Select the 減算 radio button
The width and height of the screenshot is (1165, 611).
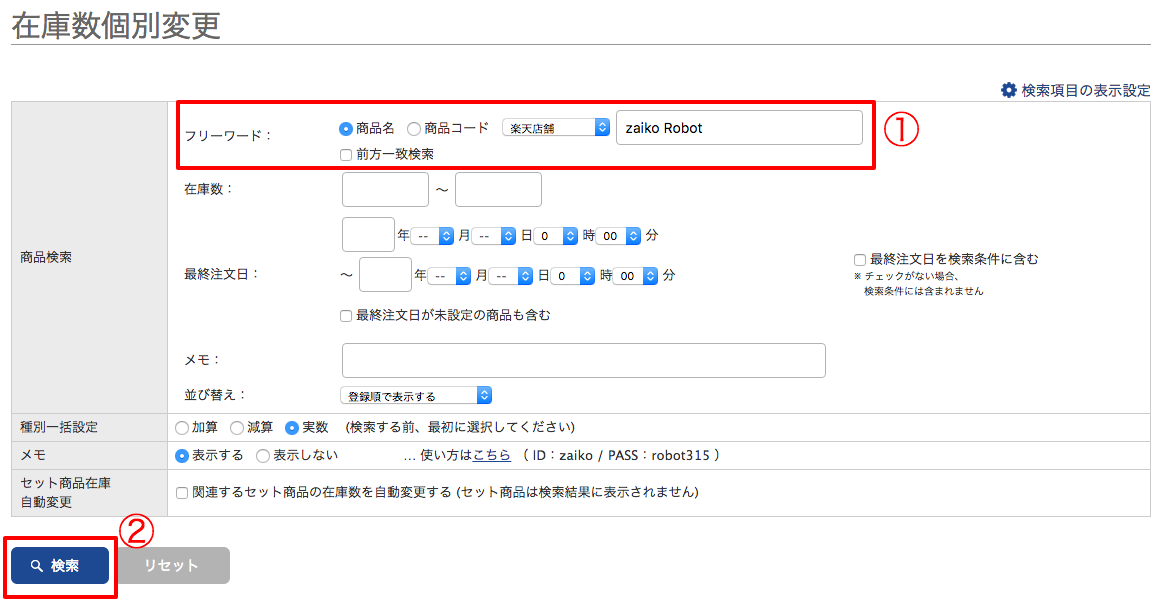point(237,428)
